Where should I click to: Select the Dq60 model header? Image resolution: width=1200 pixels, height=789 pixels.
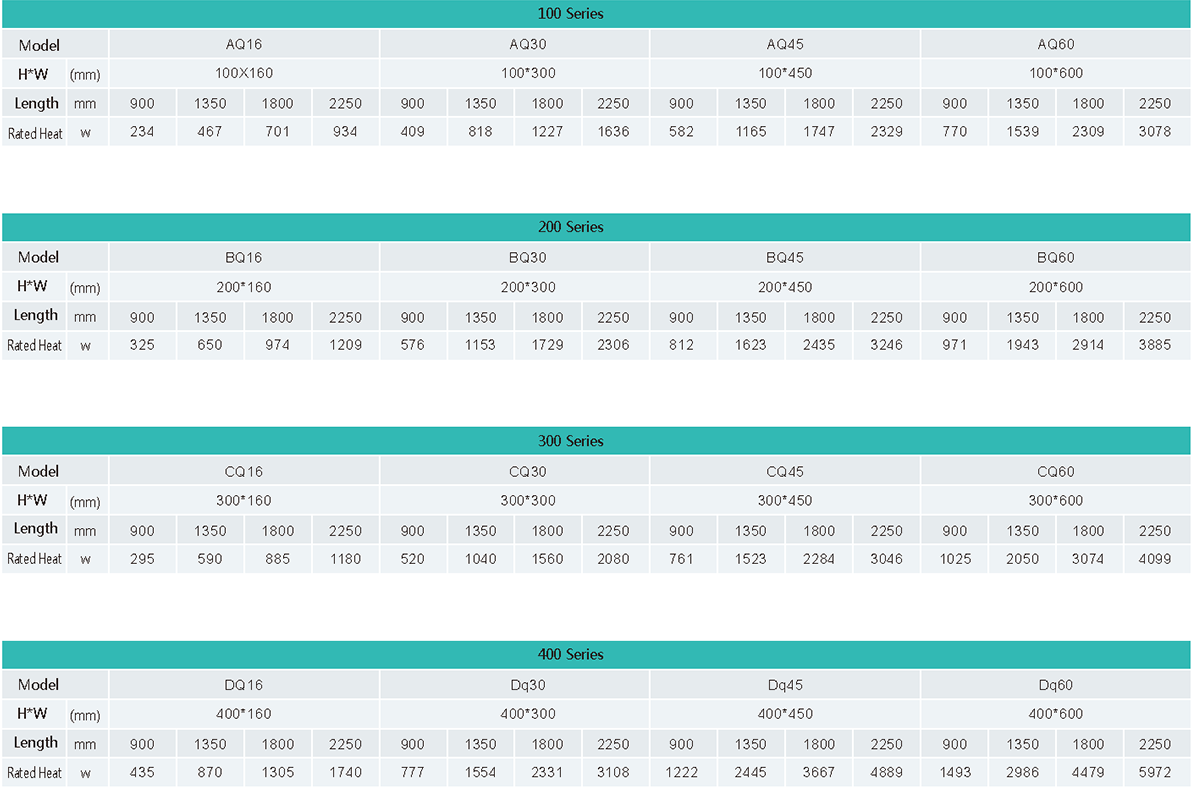coord(1055,685)
